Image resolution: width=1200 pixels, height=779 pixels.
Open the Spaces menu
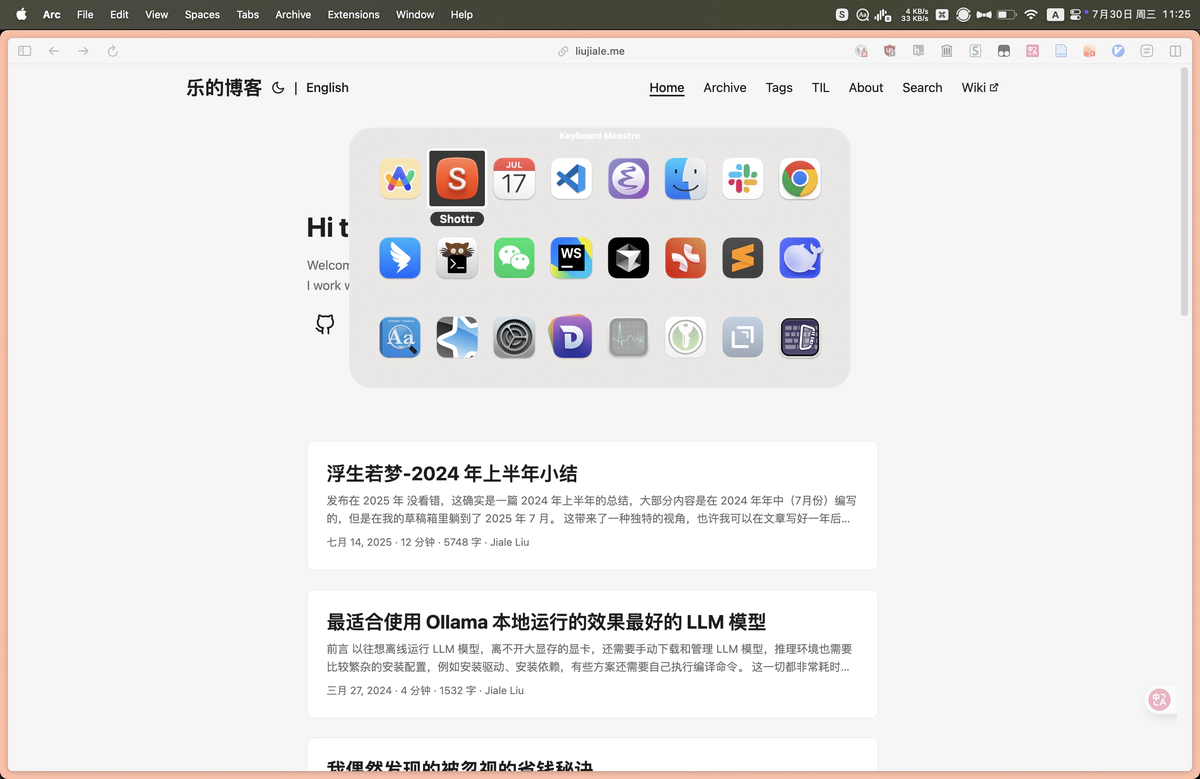(202, 15)
